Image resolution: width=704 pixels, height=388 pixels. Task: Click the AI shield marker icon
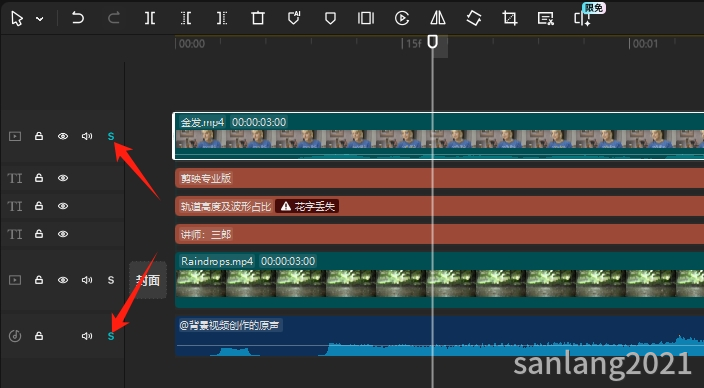coord(294,18)
